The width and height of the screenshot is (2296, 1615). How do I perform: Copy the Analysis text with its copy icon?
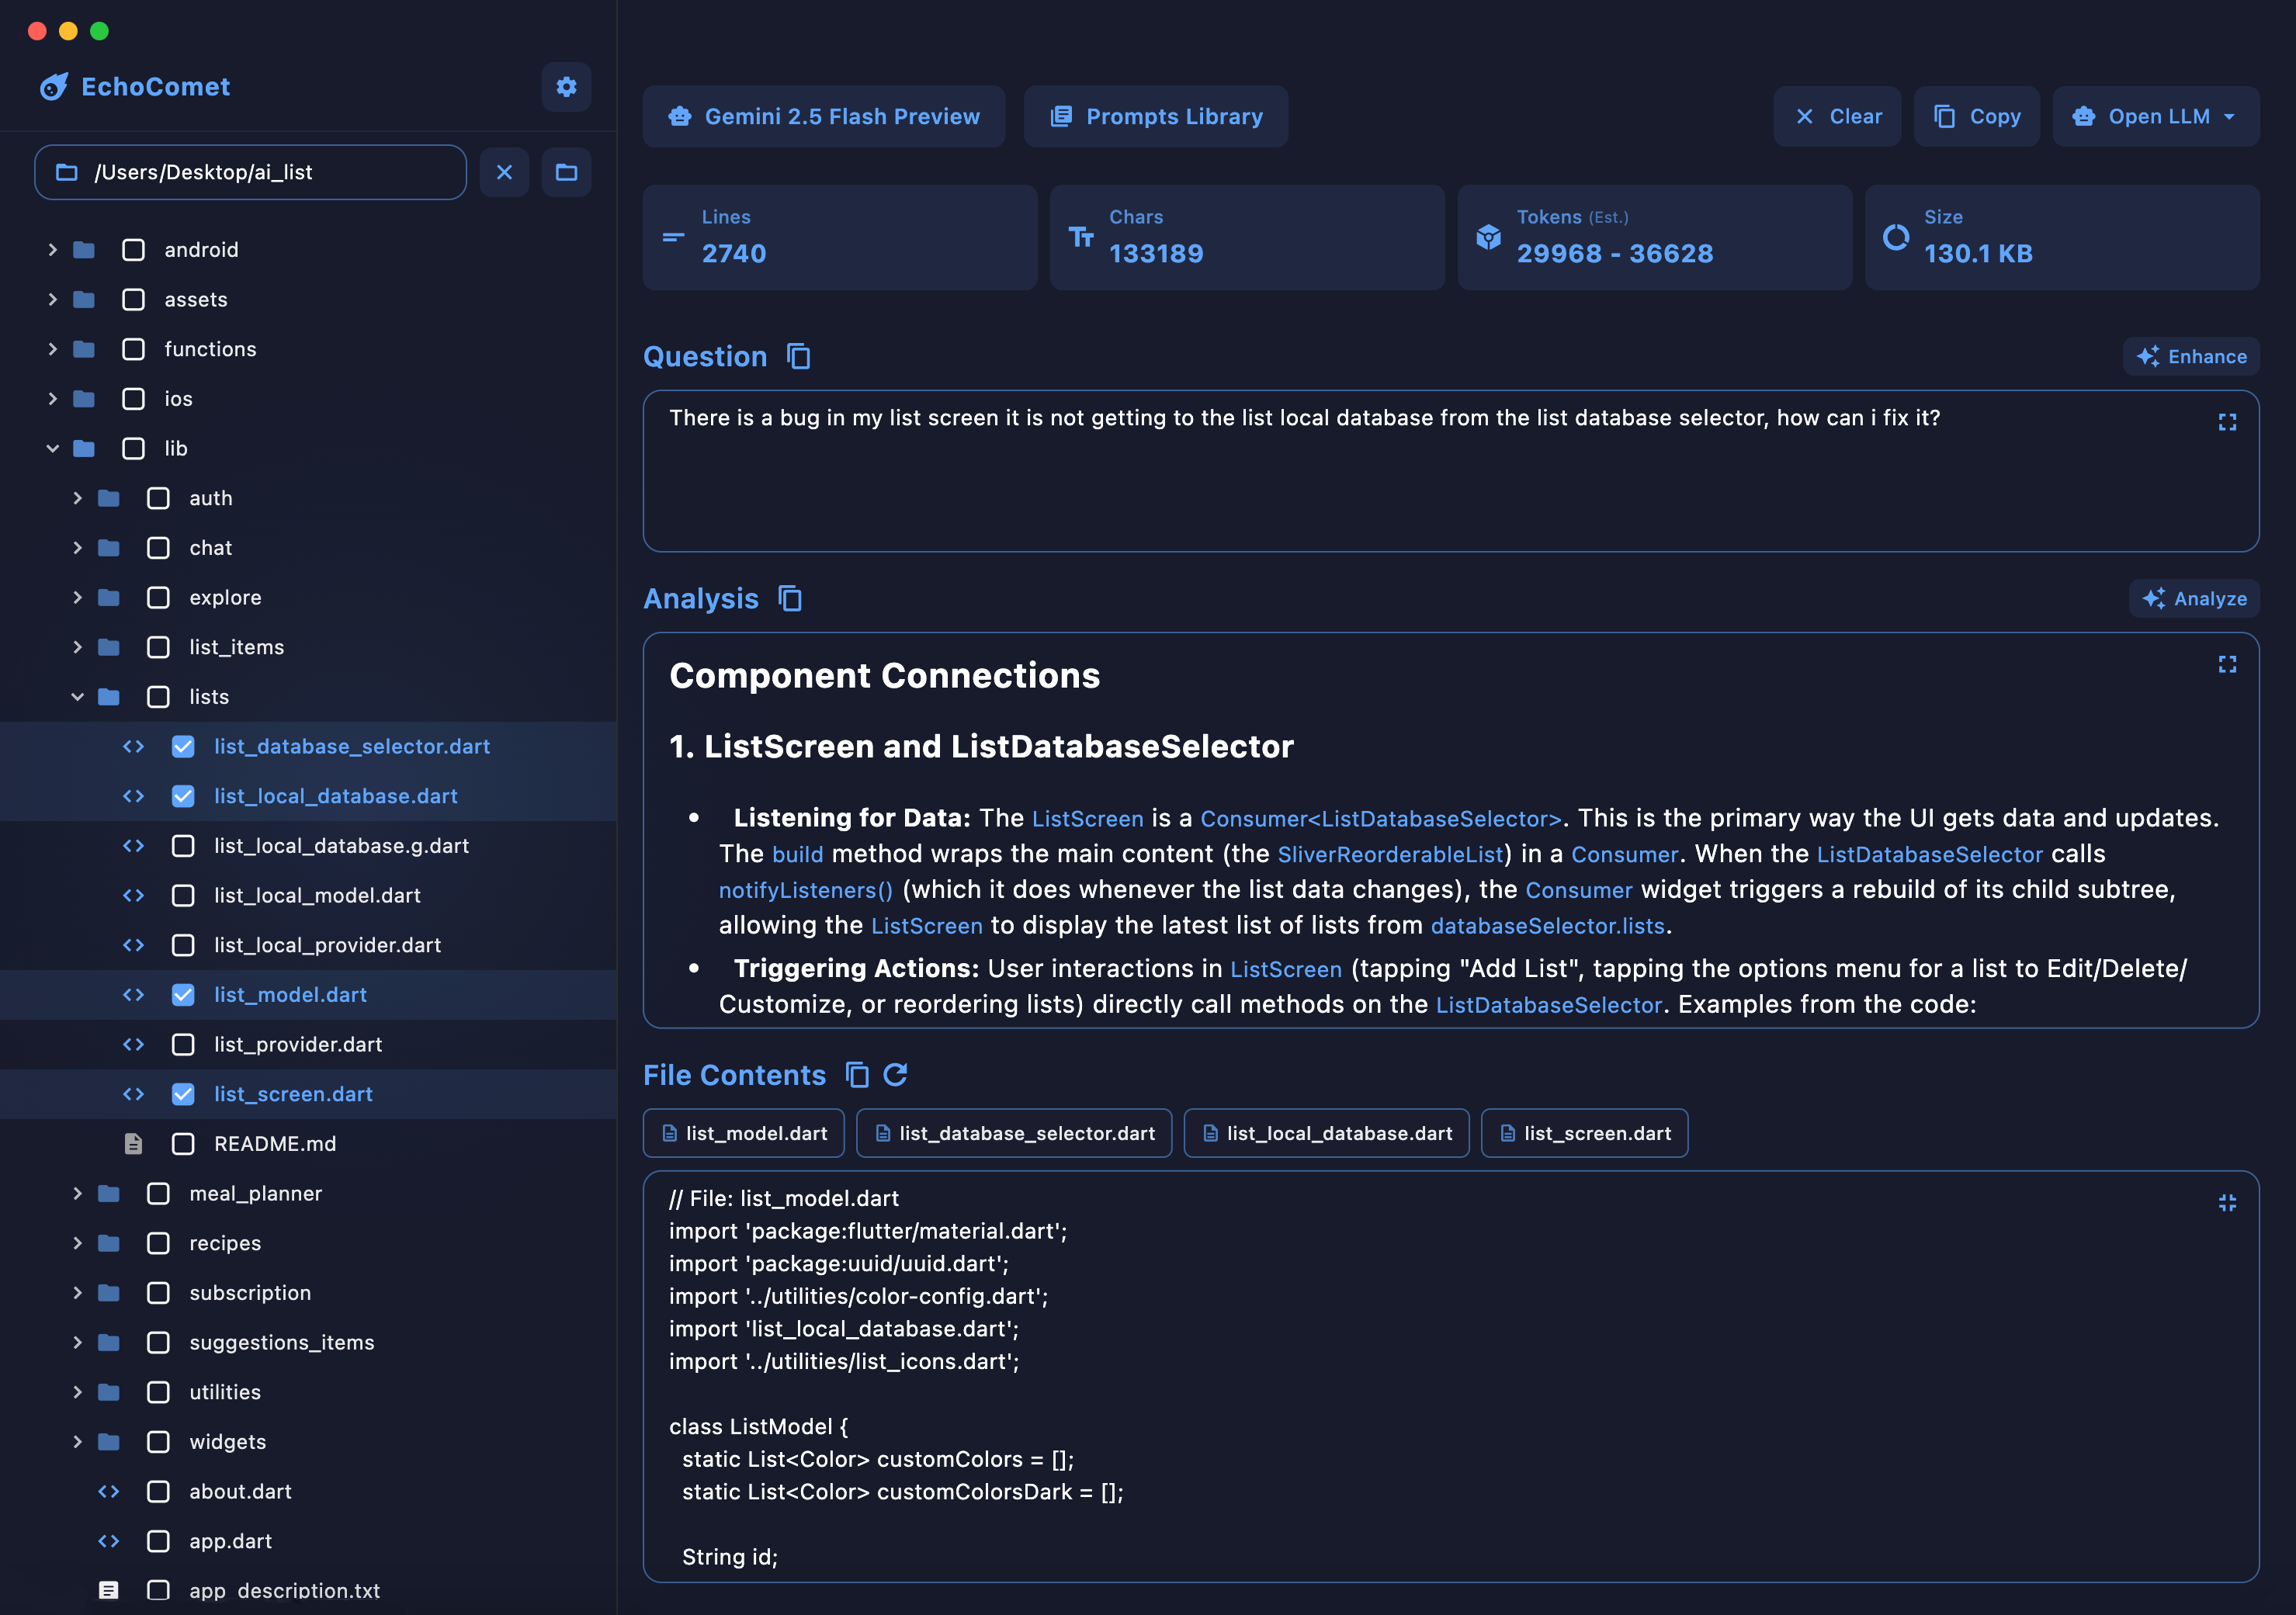pyautogui.click(x=790, y=599)
